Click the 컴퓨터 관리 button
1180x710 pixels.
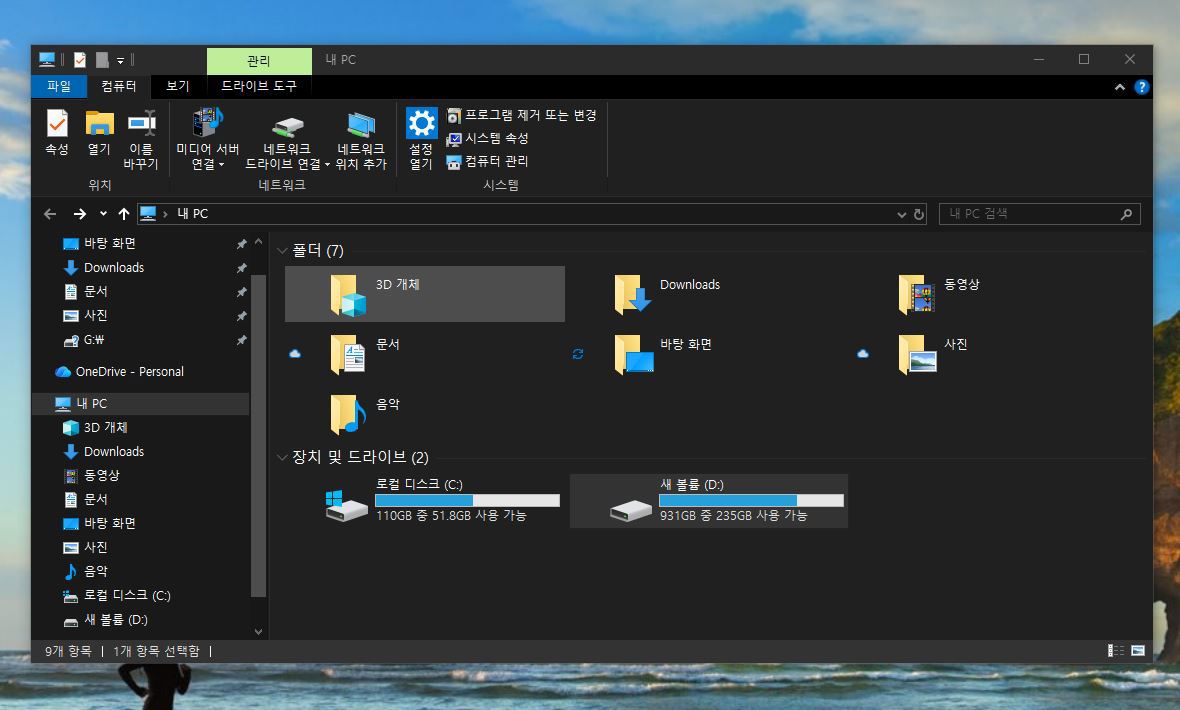click(488, 162)
